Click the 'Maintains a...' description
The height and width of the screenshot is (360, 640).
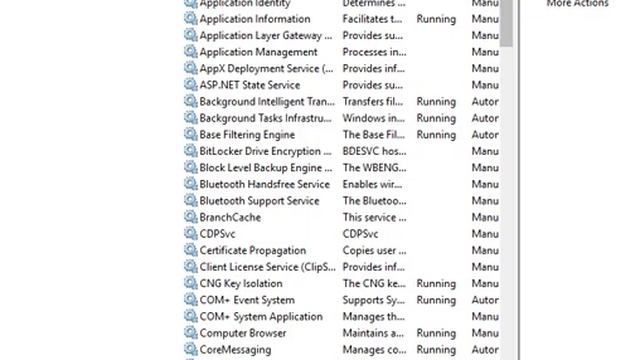click(x=373, y=333)
